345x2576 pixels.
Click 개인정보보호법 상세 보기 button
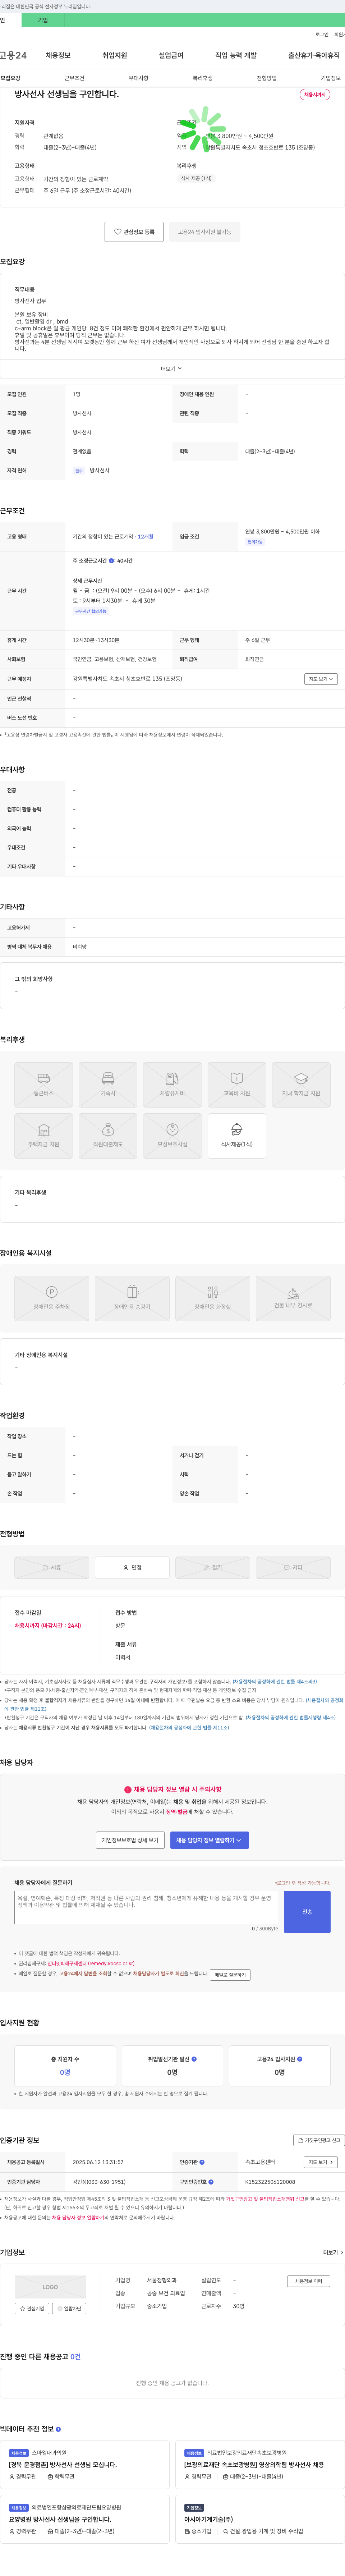tap(130, 1840)
